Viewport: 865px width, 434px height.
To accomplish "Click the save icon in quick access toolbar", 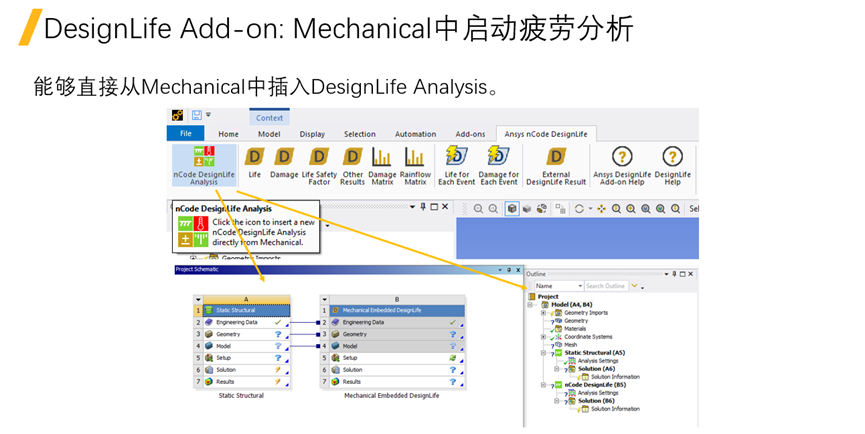I will (196, 115).
